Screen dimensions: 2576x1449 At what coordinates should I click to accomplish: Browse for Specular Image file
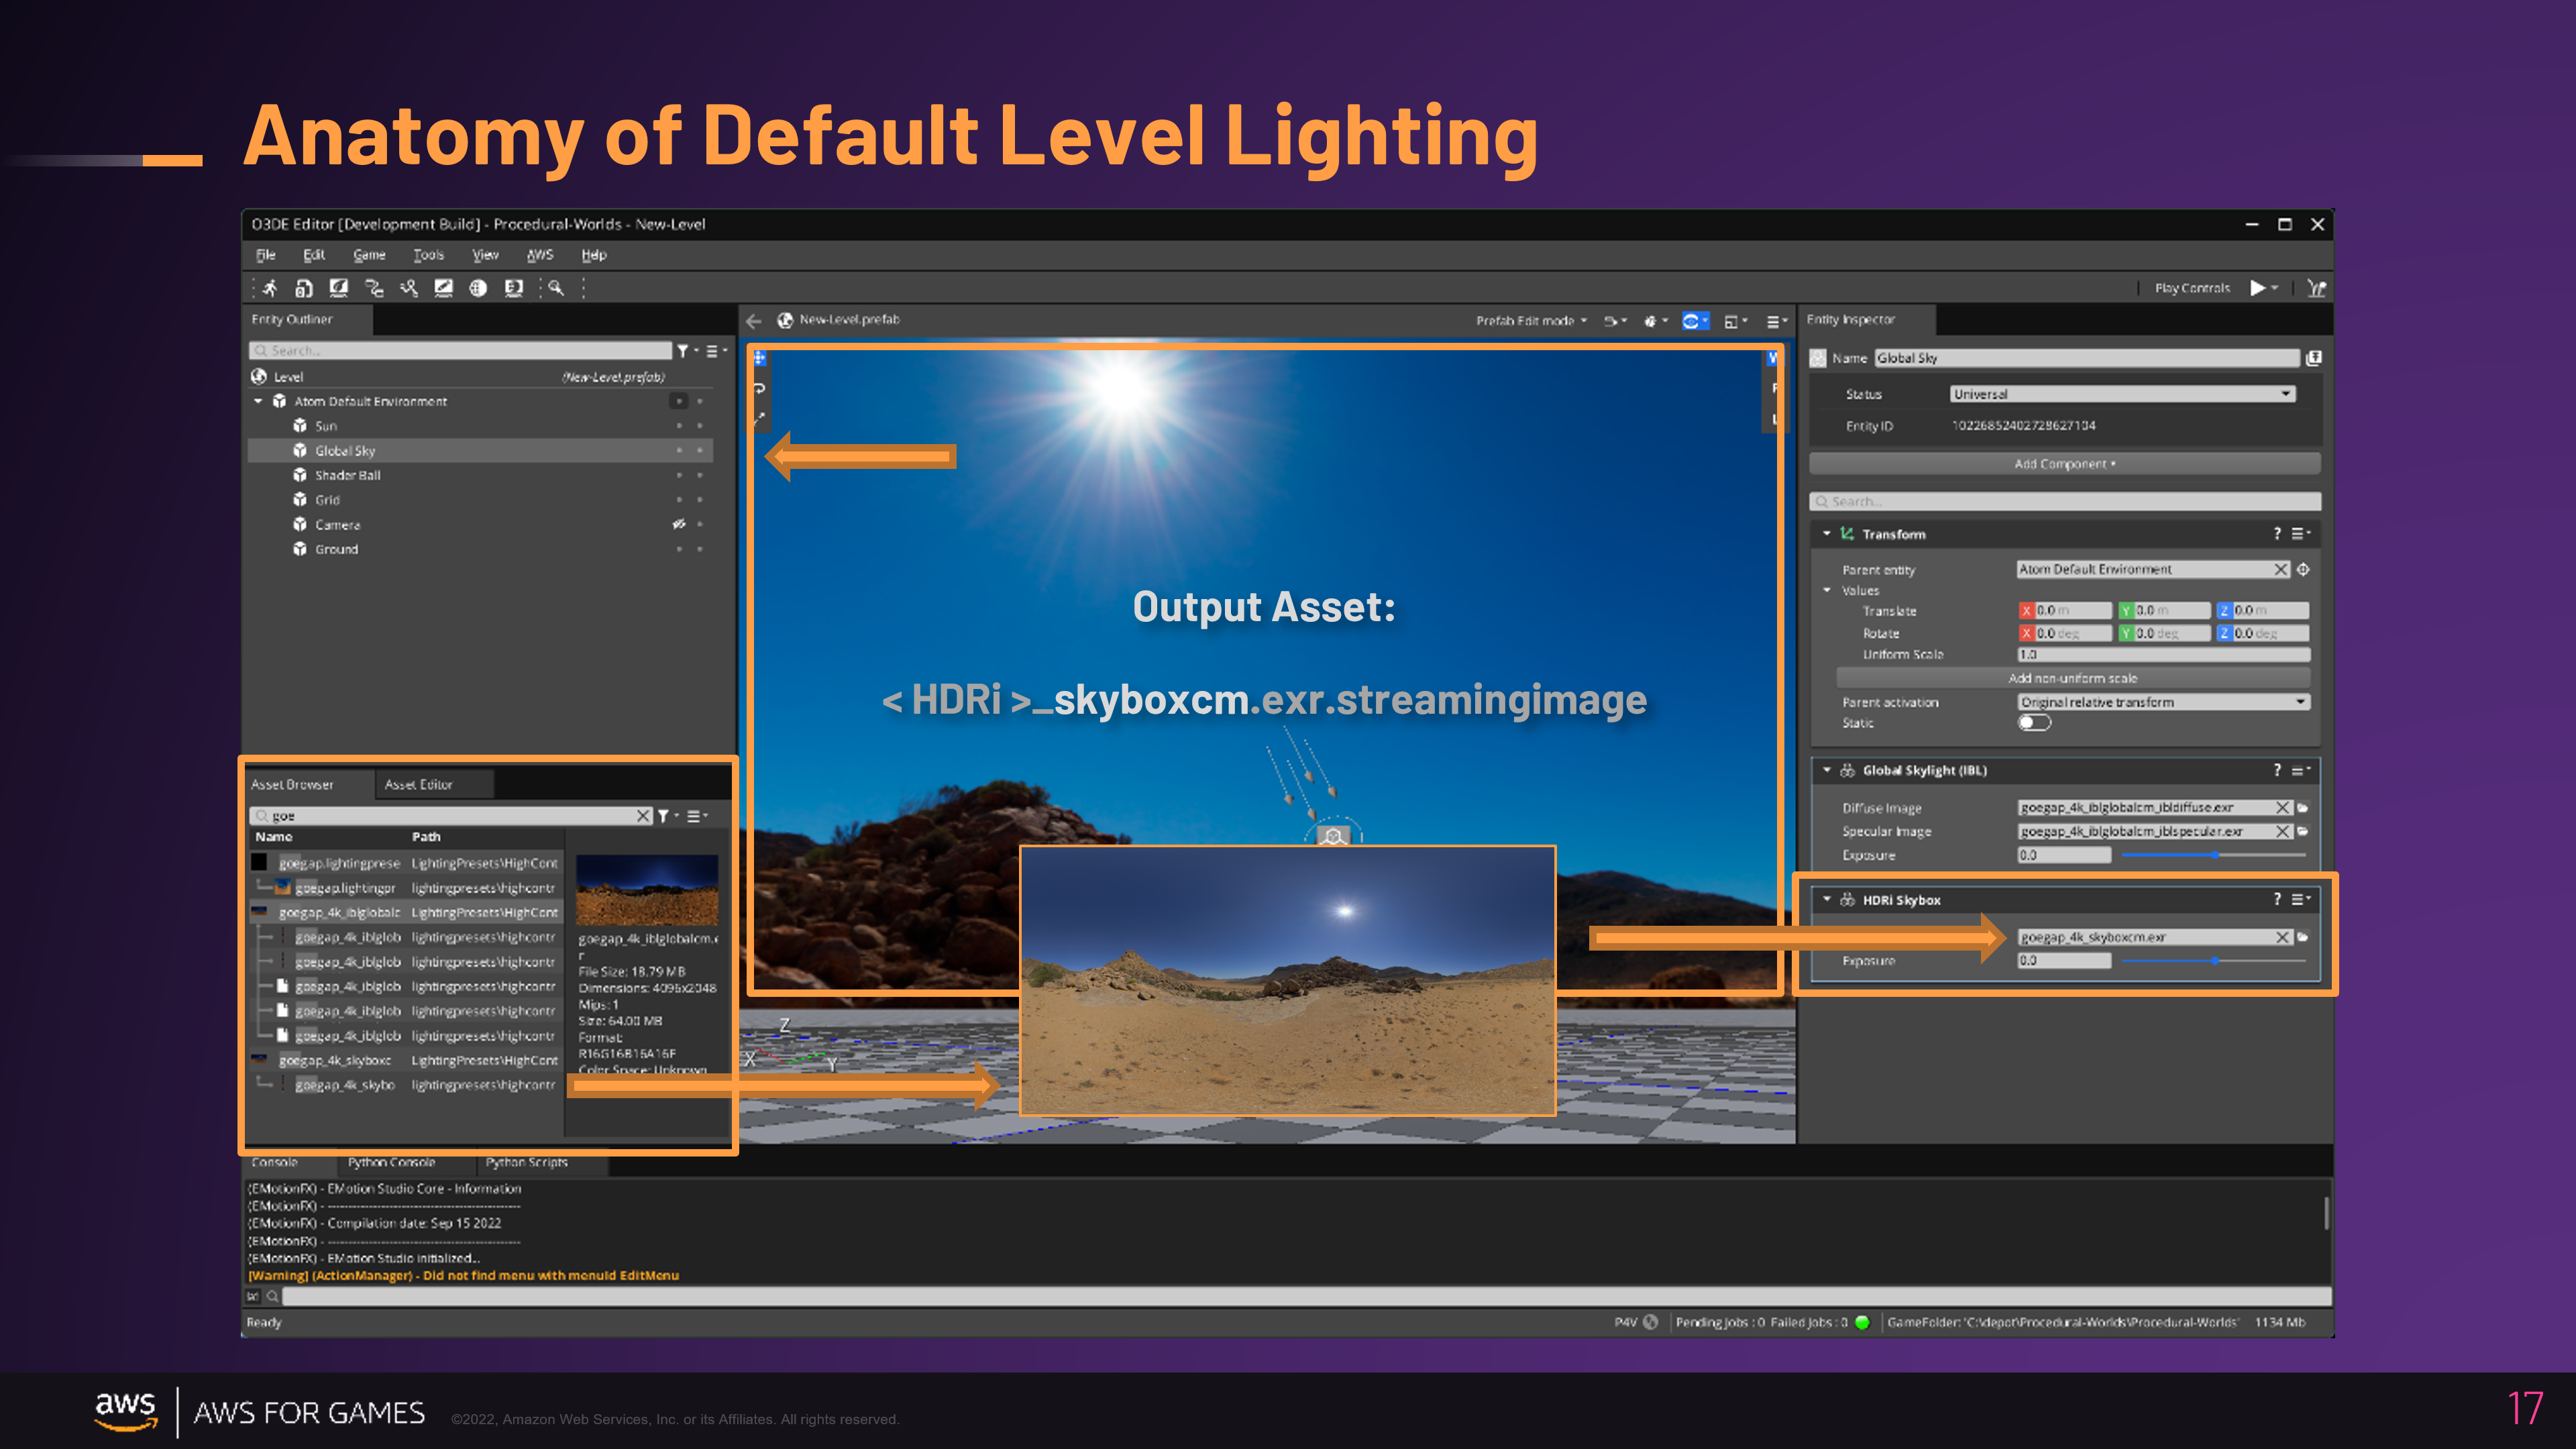pyautogui.click(x=2302, y=832)
